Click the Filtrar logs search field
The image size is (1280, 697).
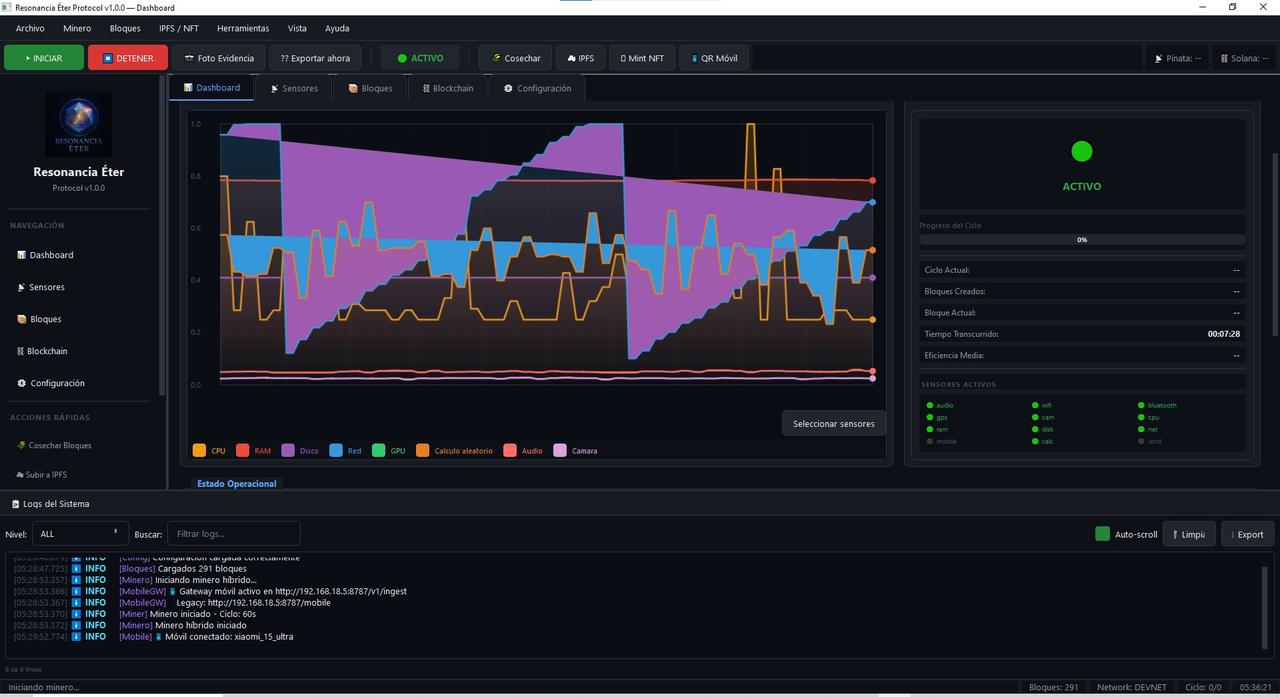tap(233, 534)
